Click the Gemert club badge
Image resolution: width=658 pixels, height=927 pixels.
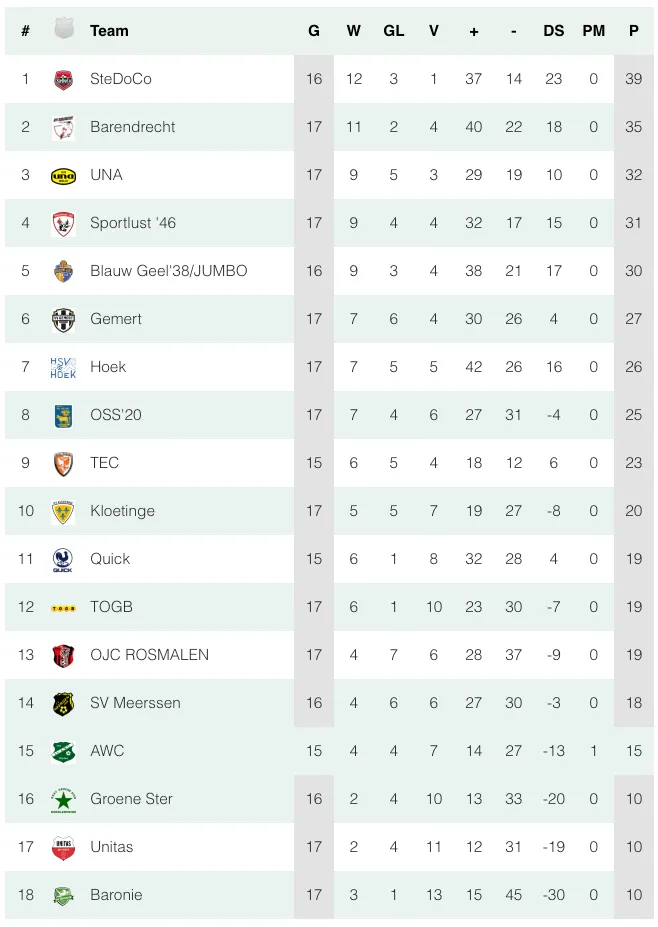[x=63, y=319]
